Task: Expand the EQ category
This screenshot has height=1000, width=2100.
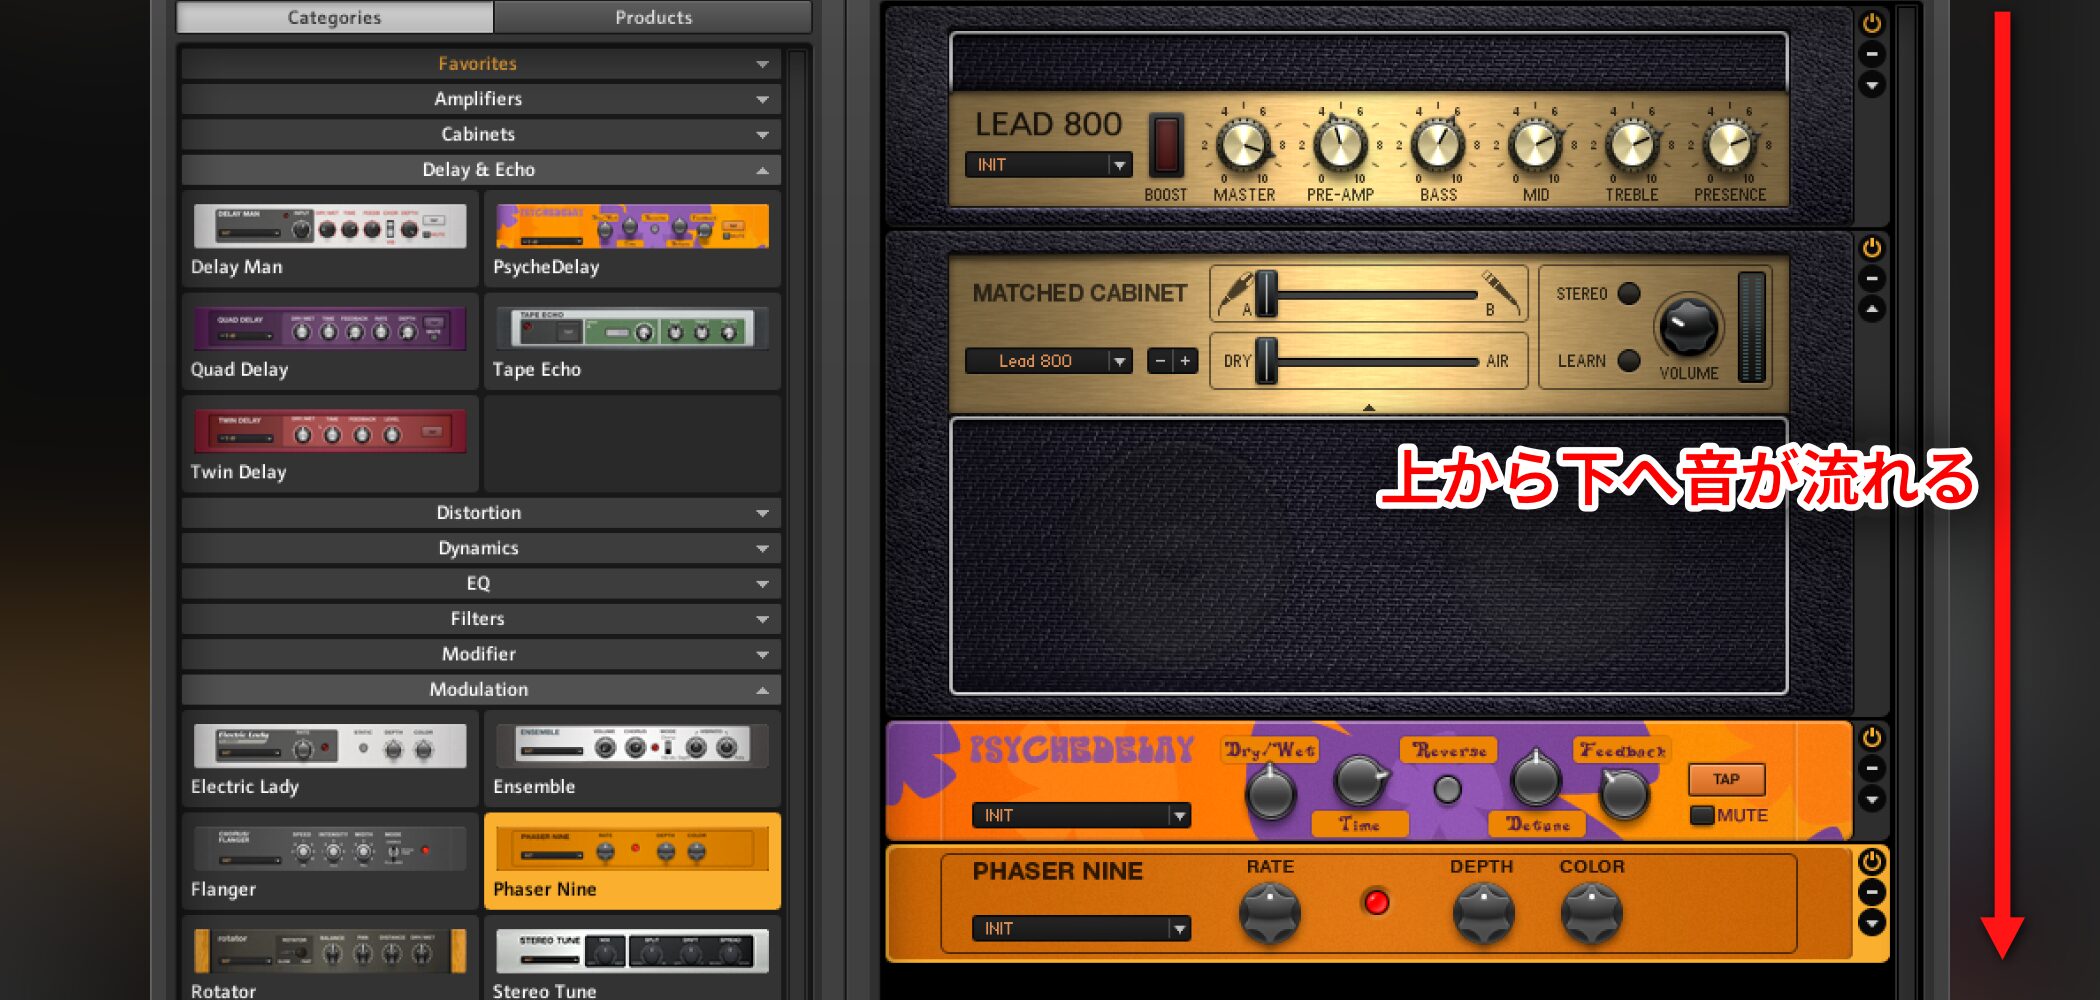Action: point(480,583)
